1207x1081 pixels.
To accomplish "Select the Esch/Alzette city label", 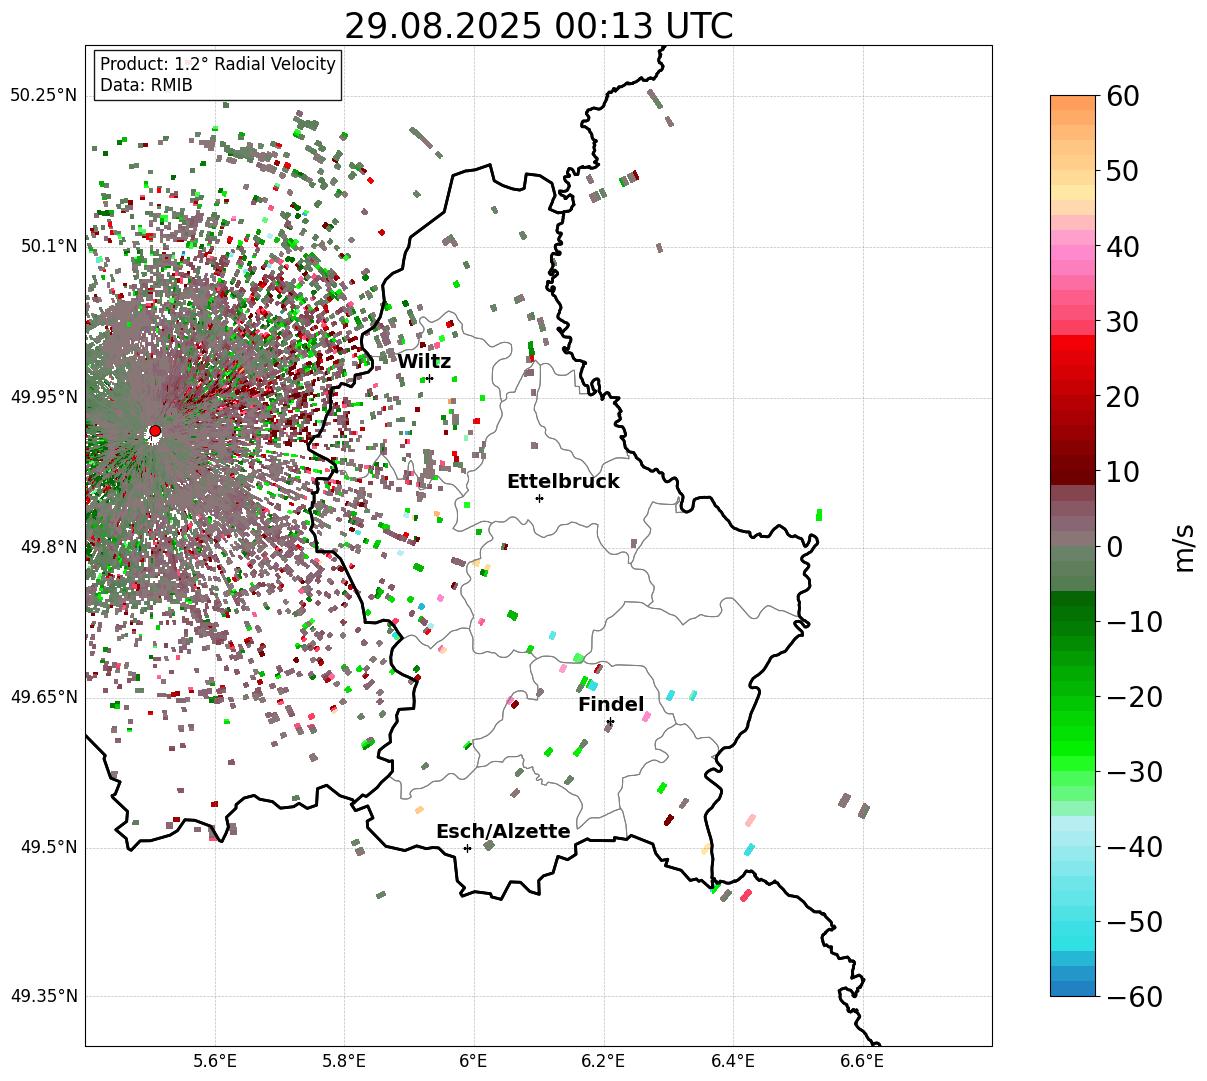I will 503,832.
